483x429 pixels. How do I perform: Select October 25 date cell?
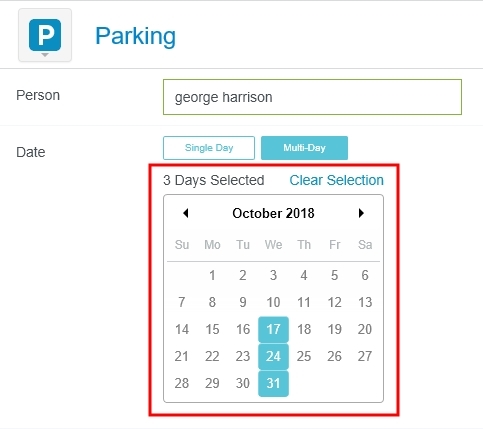tap(304, 356)
